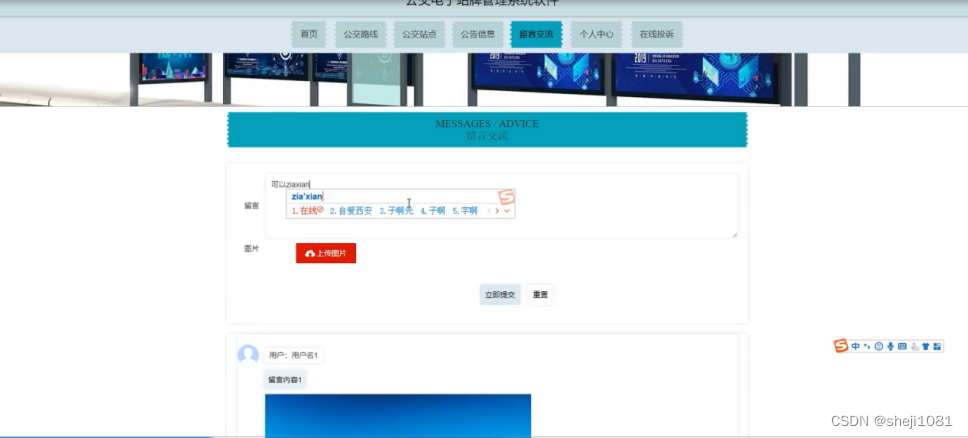Image resolution: width=968 pixels, height=438 pixels.
Task: Open the Sogou emoji face panel
Action: click(878, 346)
